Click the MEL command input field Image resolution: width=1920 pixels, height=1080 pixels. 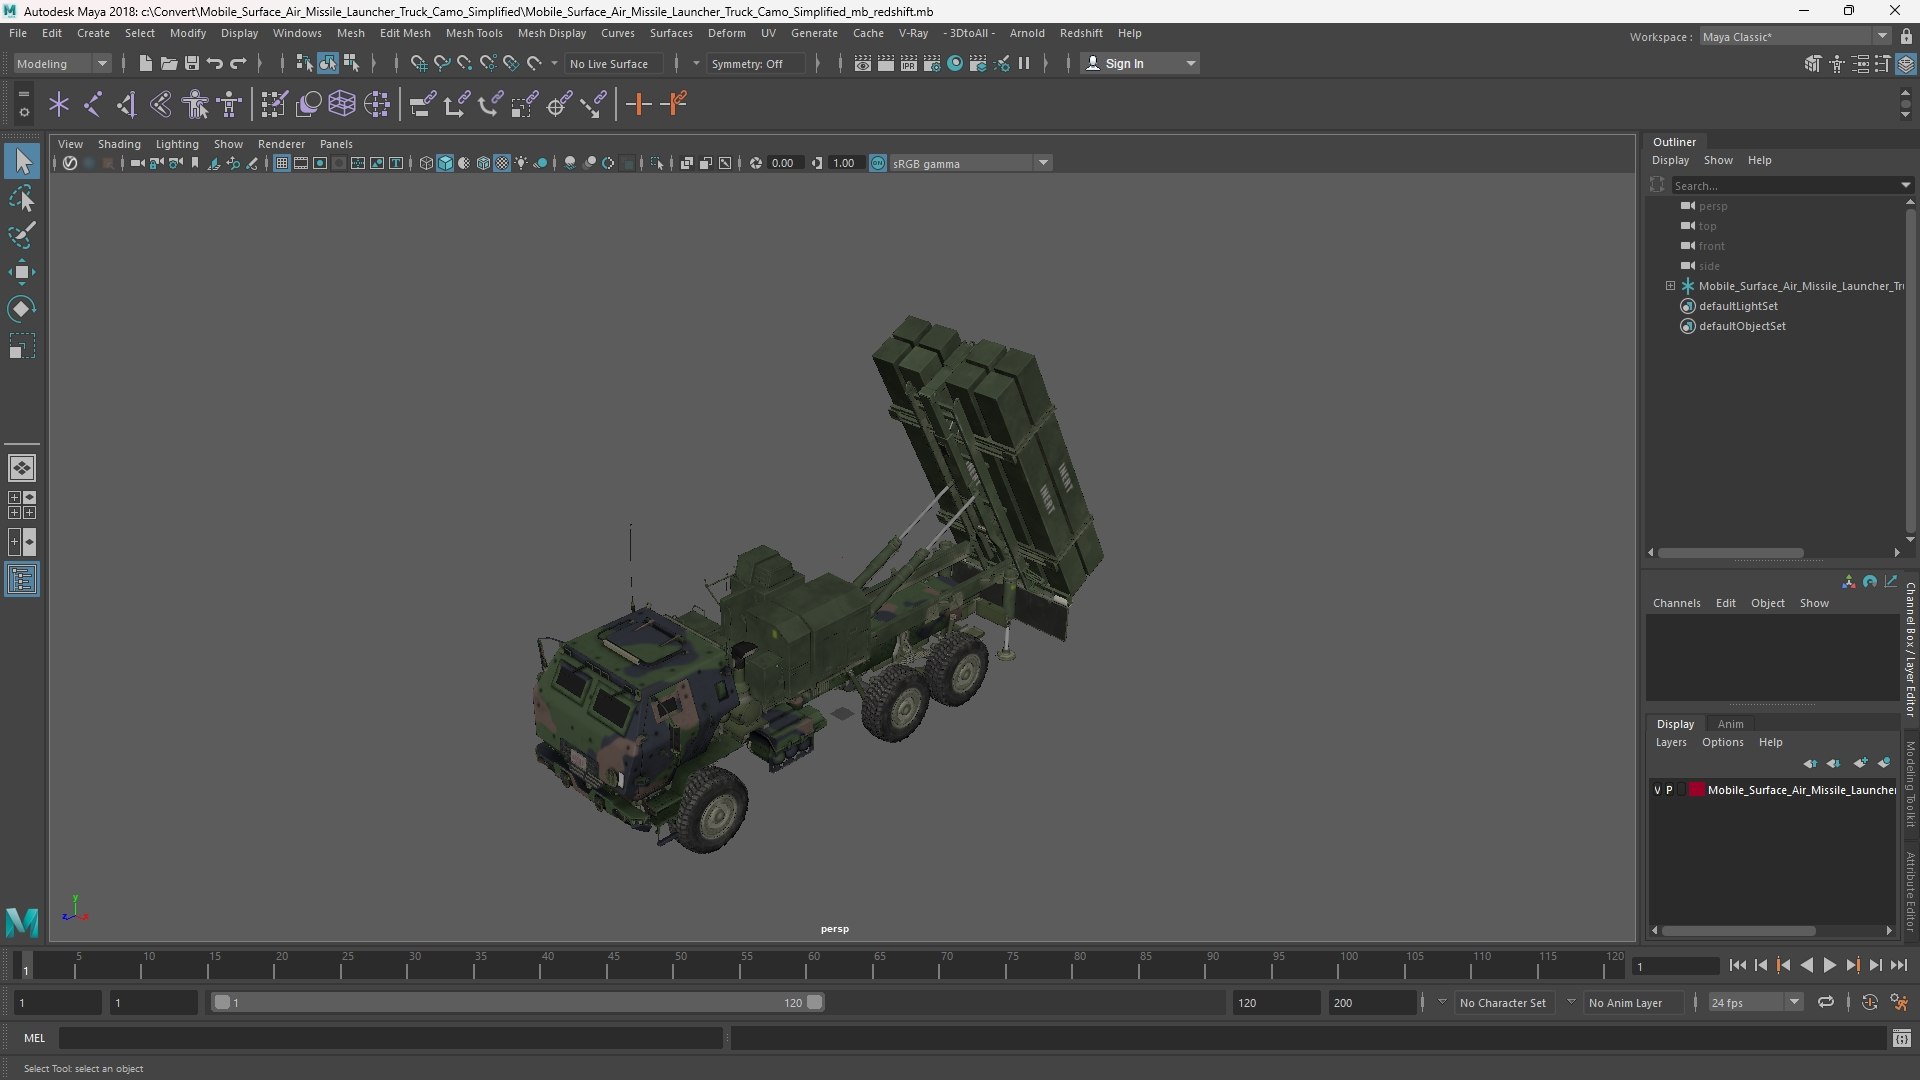click(x=390, y=1038)
